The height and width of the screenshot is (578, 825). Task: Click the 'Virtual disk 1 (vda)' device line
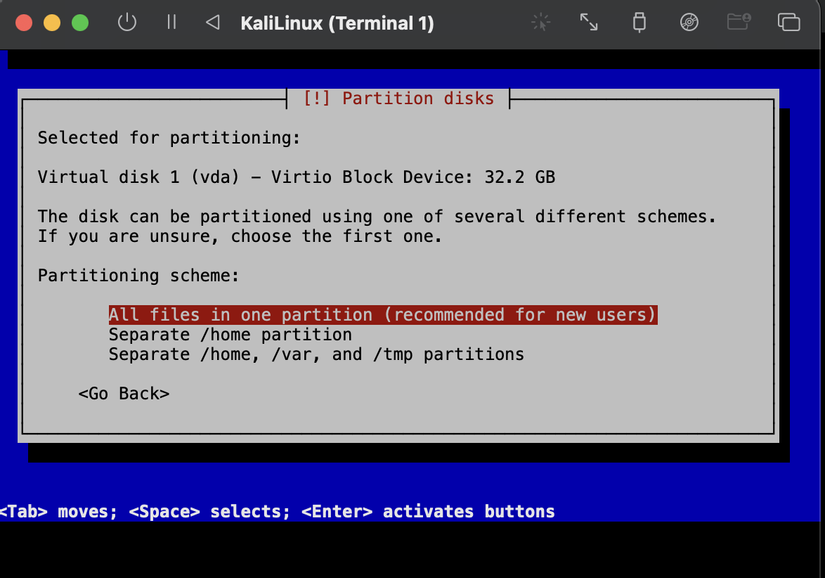point(296,177)
